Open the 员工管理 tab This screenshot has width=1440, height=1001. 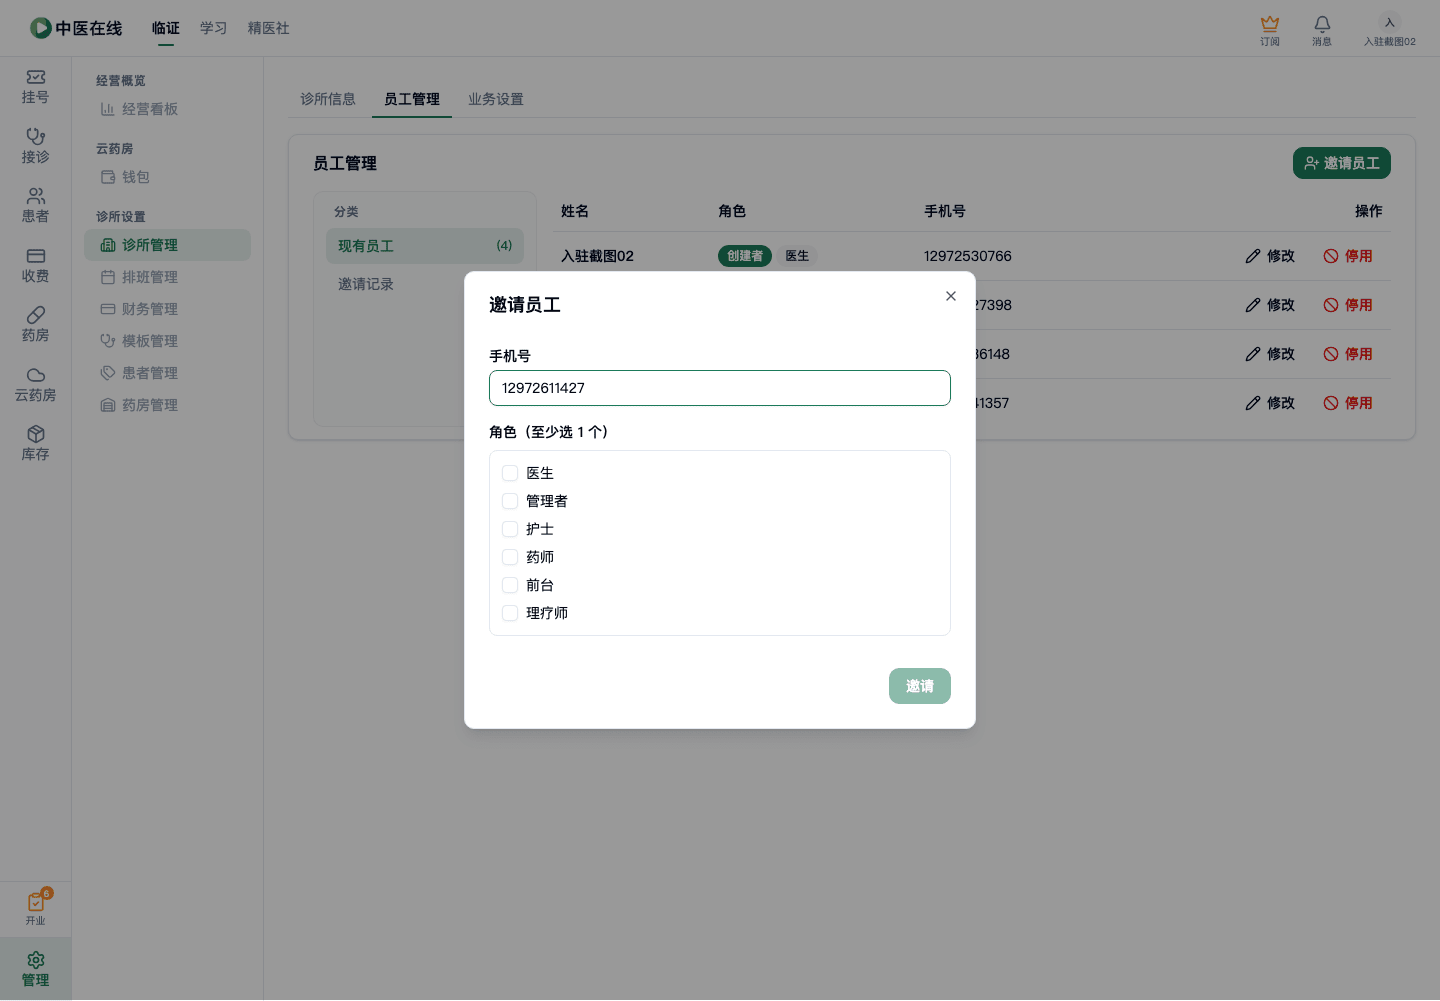click(x=412, y=99)
